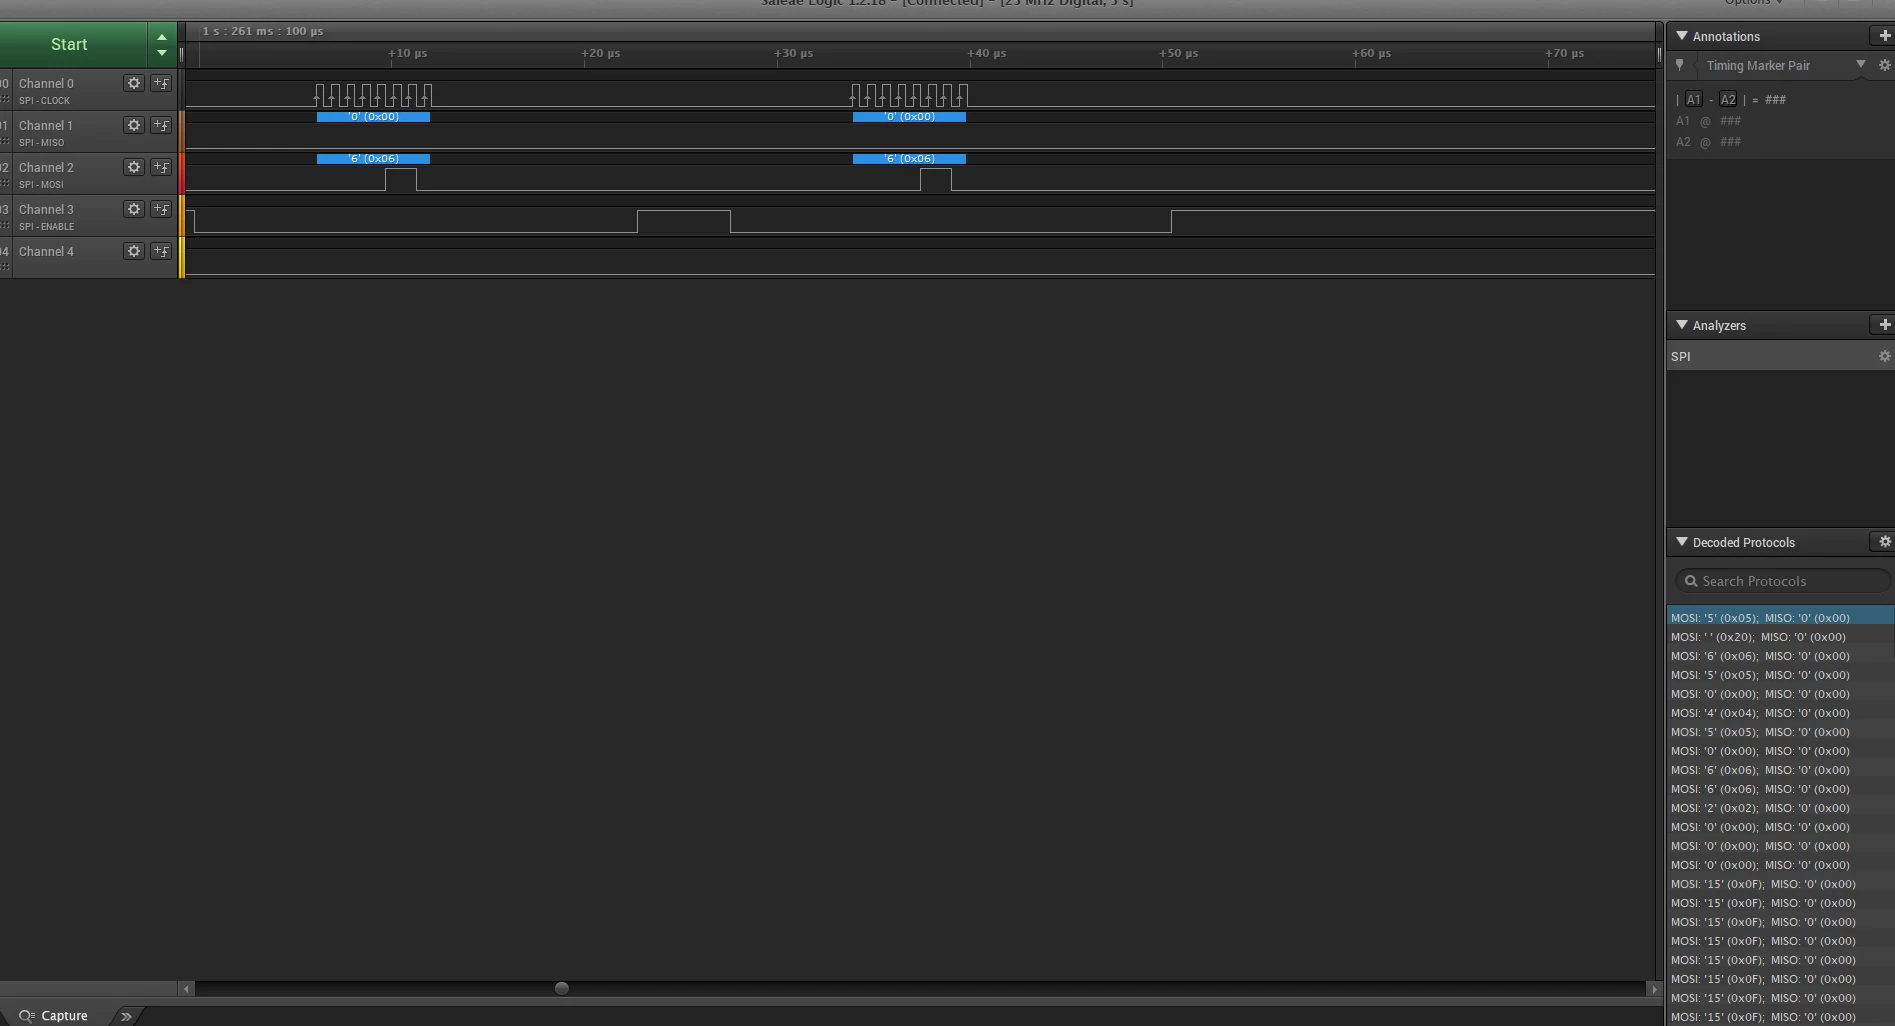Expand tabs with double-chevron icon
Screen dimensions: 1895x1026
point(126,1016)
